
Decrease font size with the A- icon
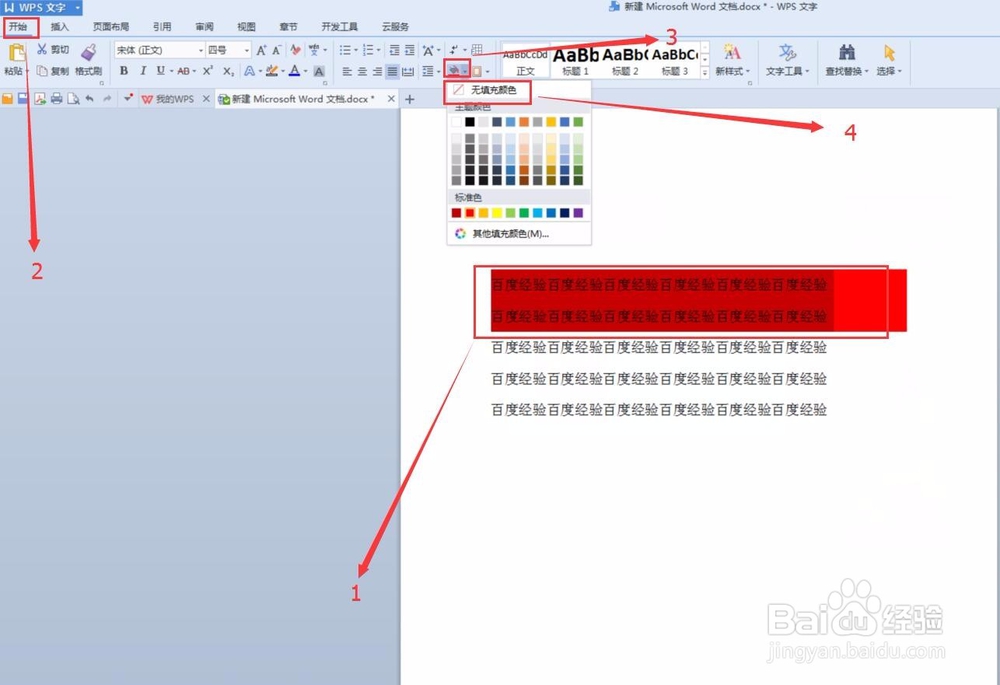pyautogui.click(x=277, y=50)
